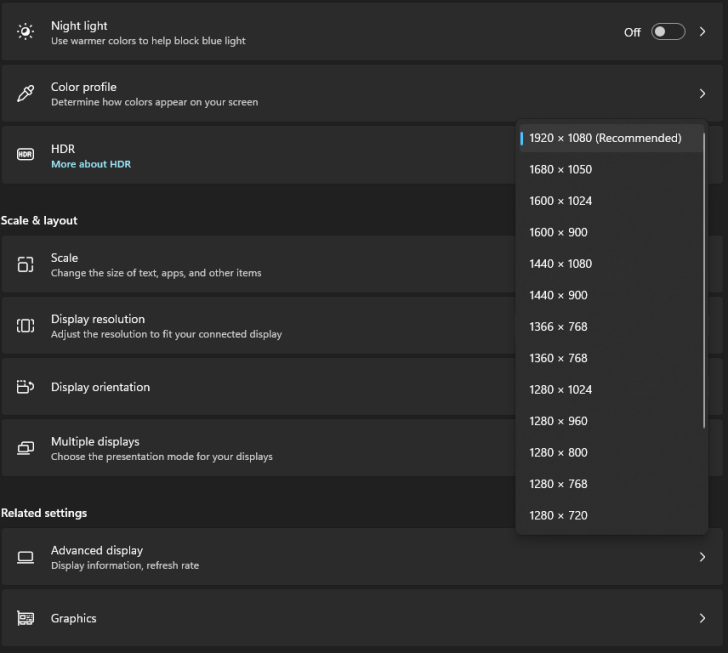Click the Display orientation icon
The height and width of the screenshot is (653, 728).
point(25,386)
